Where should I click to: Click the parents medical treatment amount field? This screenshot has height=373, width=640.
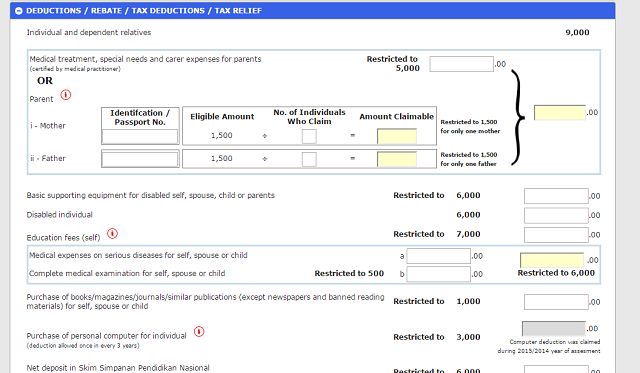[x=461, y=64]
